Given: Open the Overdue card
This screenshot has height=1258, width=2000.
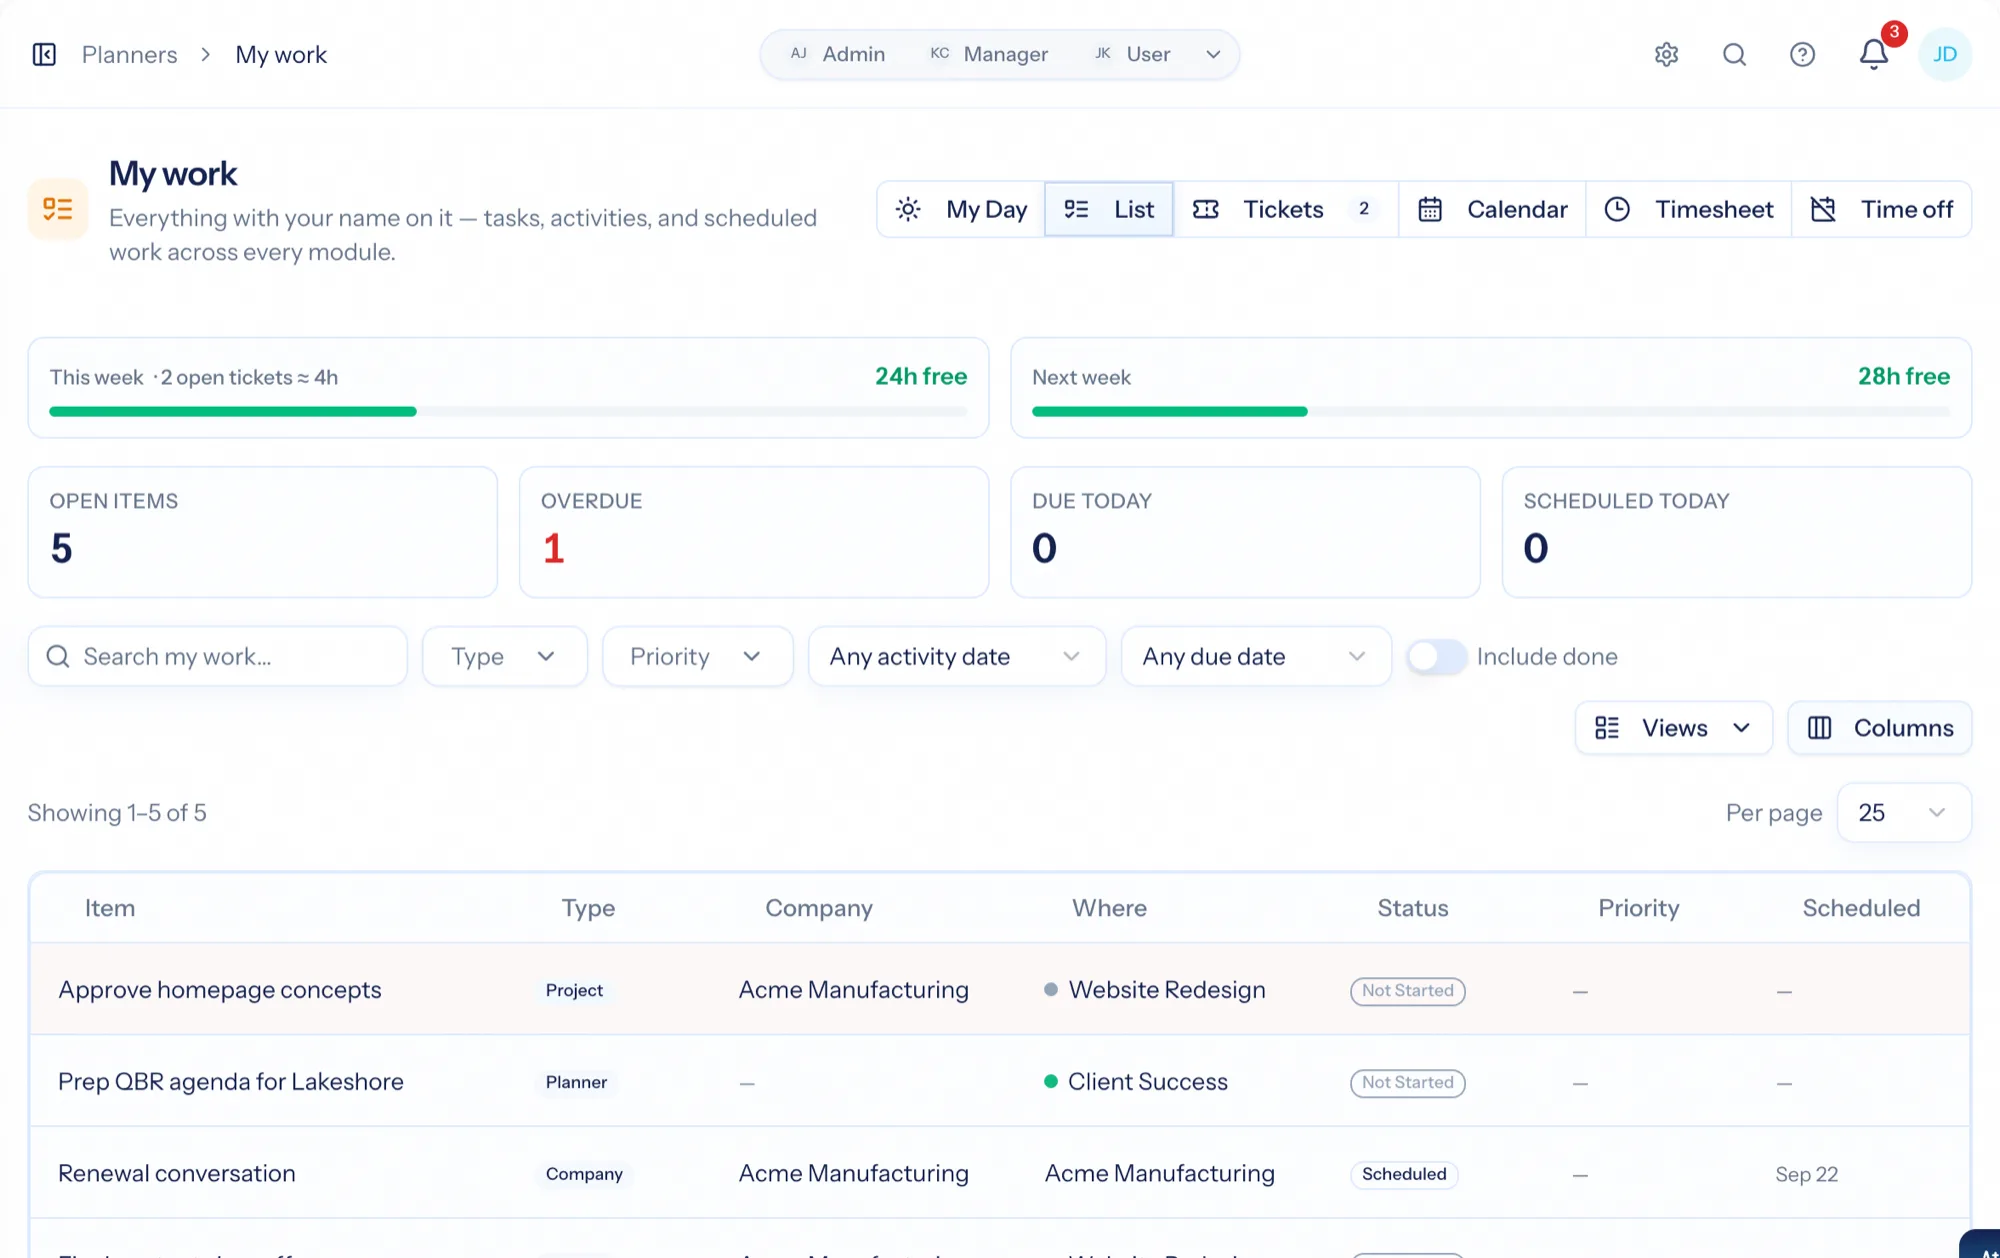Looking at the screenshot, I should 754,532.
